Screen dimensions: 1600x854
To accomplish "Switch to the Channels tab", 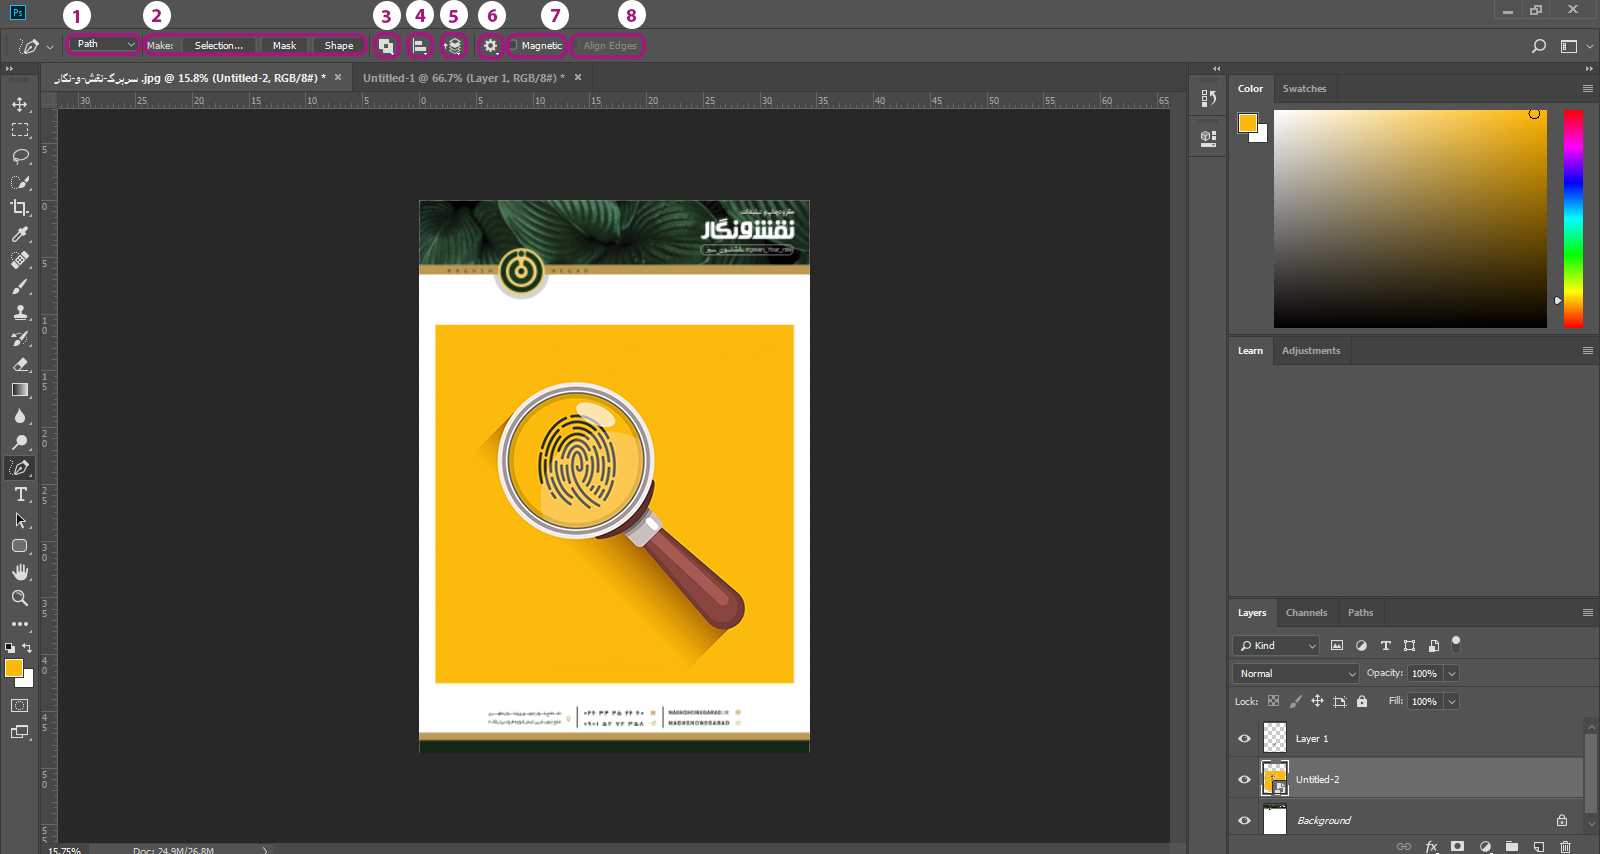I will pos(1306,613).
